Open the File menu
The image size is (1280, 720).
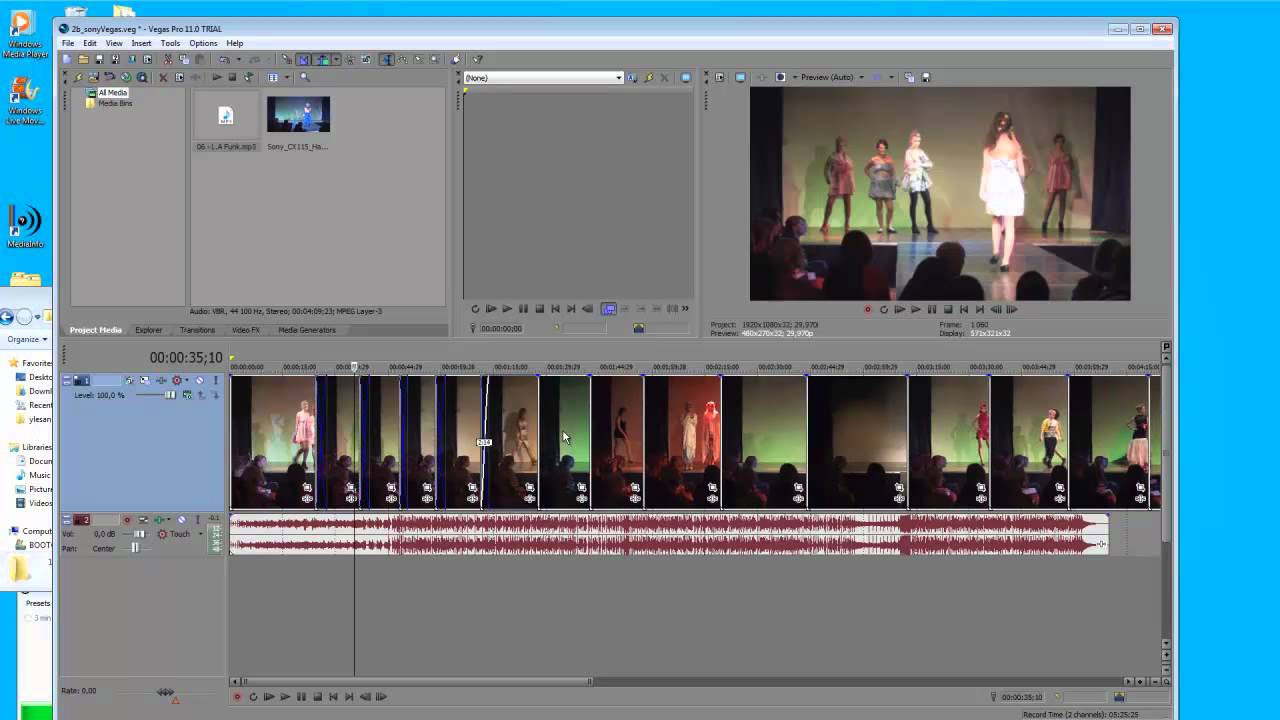pos(68,43)
